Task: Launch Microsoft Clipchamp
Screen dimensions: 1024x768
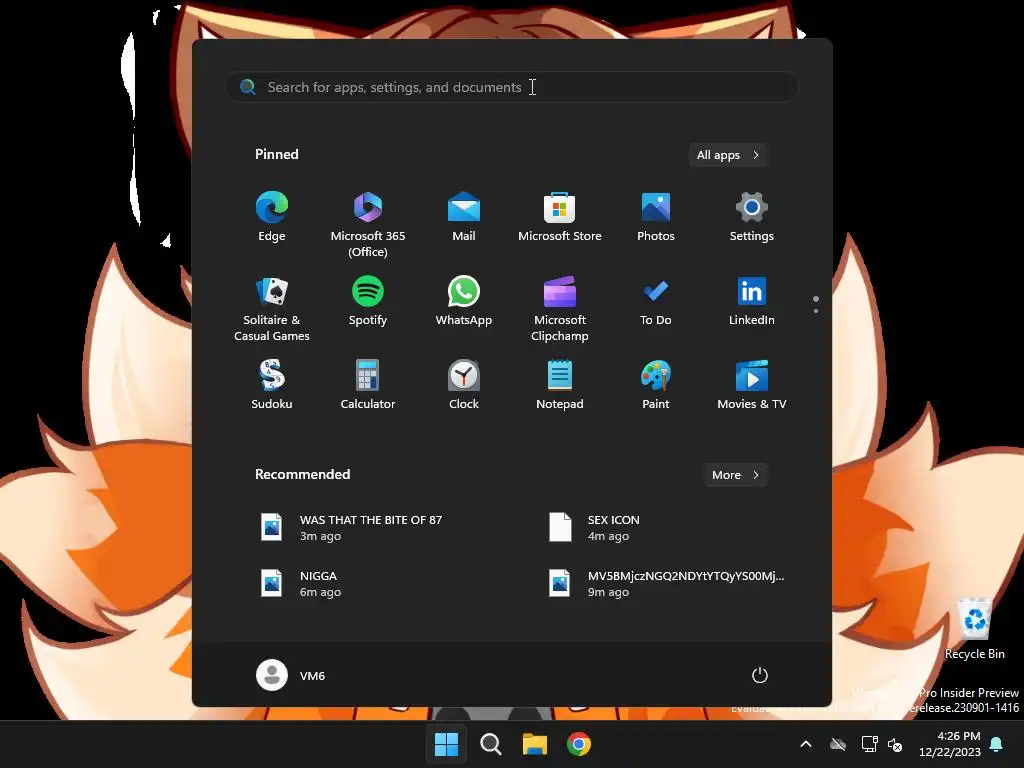Action: point(560,308)
